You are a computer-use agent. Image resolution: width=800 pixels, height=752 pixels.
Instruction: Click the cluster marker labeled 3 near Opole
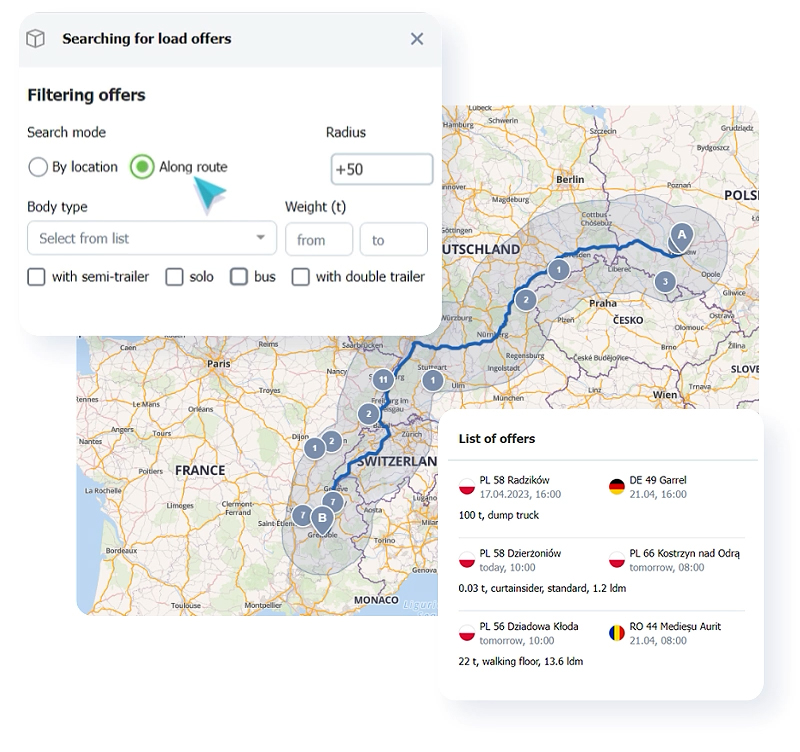(665, 281)
